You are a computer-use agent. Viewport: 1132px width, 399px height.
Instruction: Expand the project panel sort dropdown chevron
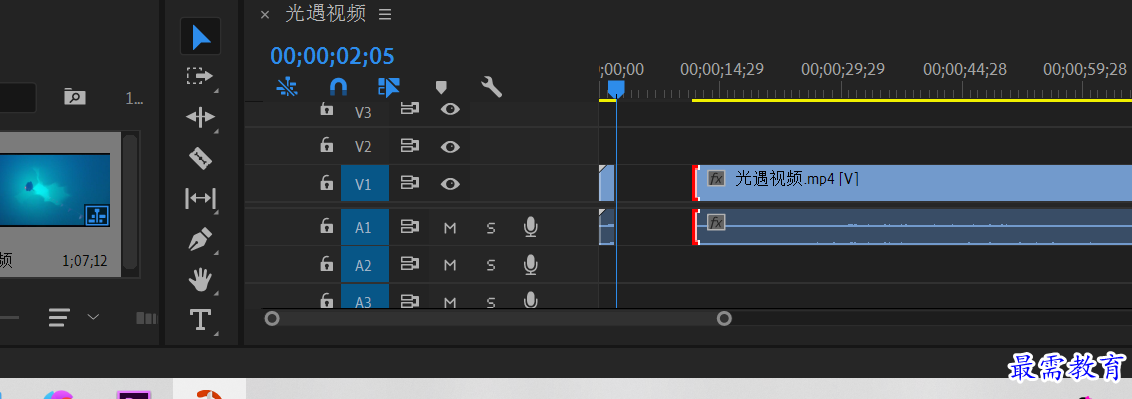[93, 317]
